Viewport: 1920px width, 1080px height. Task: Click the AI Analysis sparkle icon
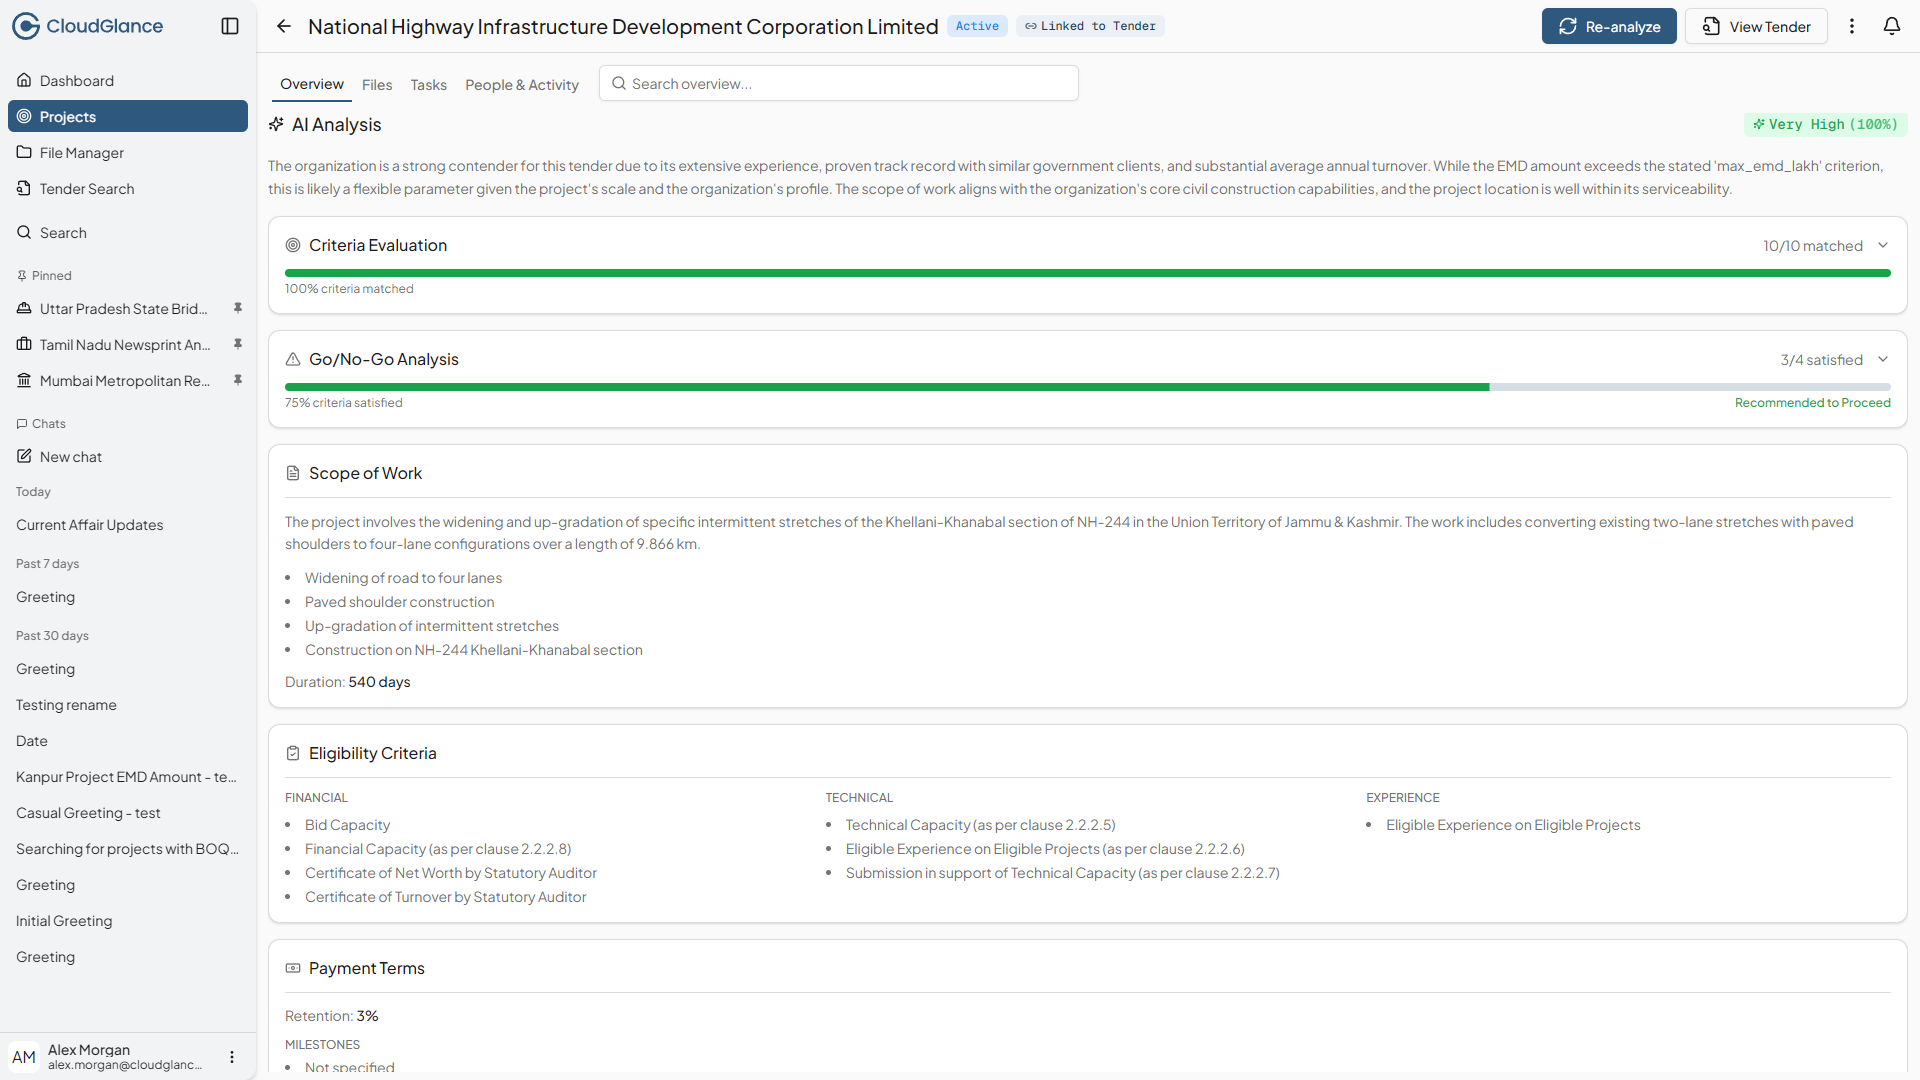[277, 124]
